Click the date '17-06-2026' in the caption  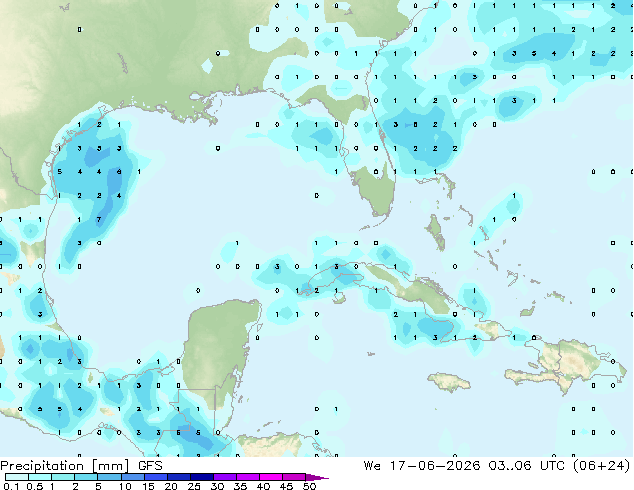click(x=435, y=466)
